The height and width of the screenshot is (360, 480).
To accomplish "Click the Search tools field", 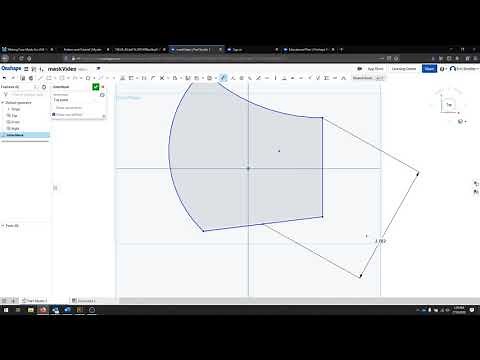I will click(368, 78).
